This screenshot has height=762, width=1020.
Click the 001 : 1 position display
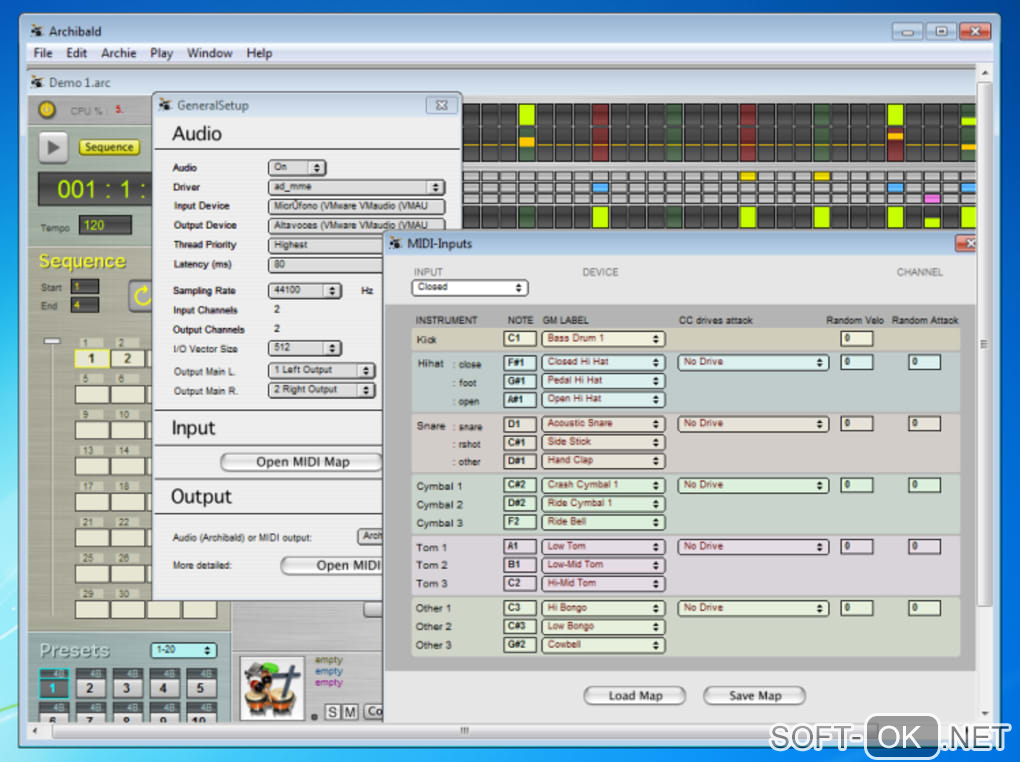(95, 189)
